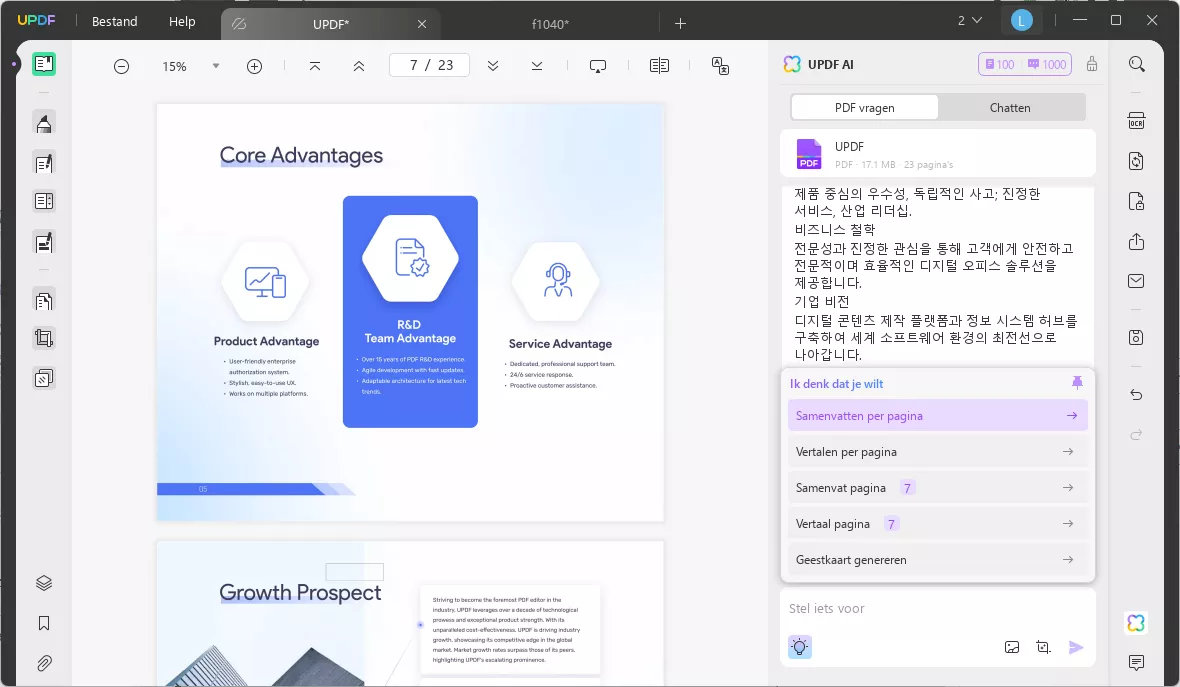Expand the zoom level dropdown
The width and height of the screenshot is (1180, 687).
216,66
